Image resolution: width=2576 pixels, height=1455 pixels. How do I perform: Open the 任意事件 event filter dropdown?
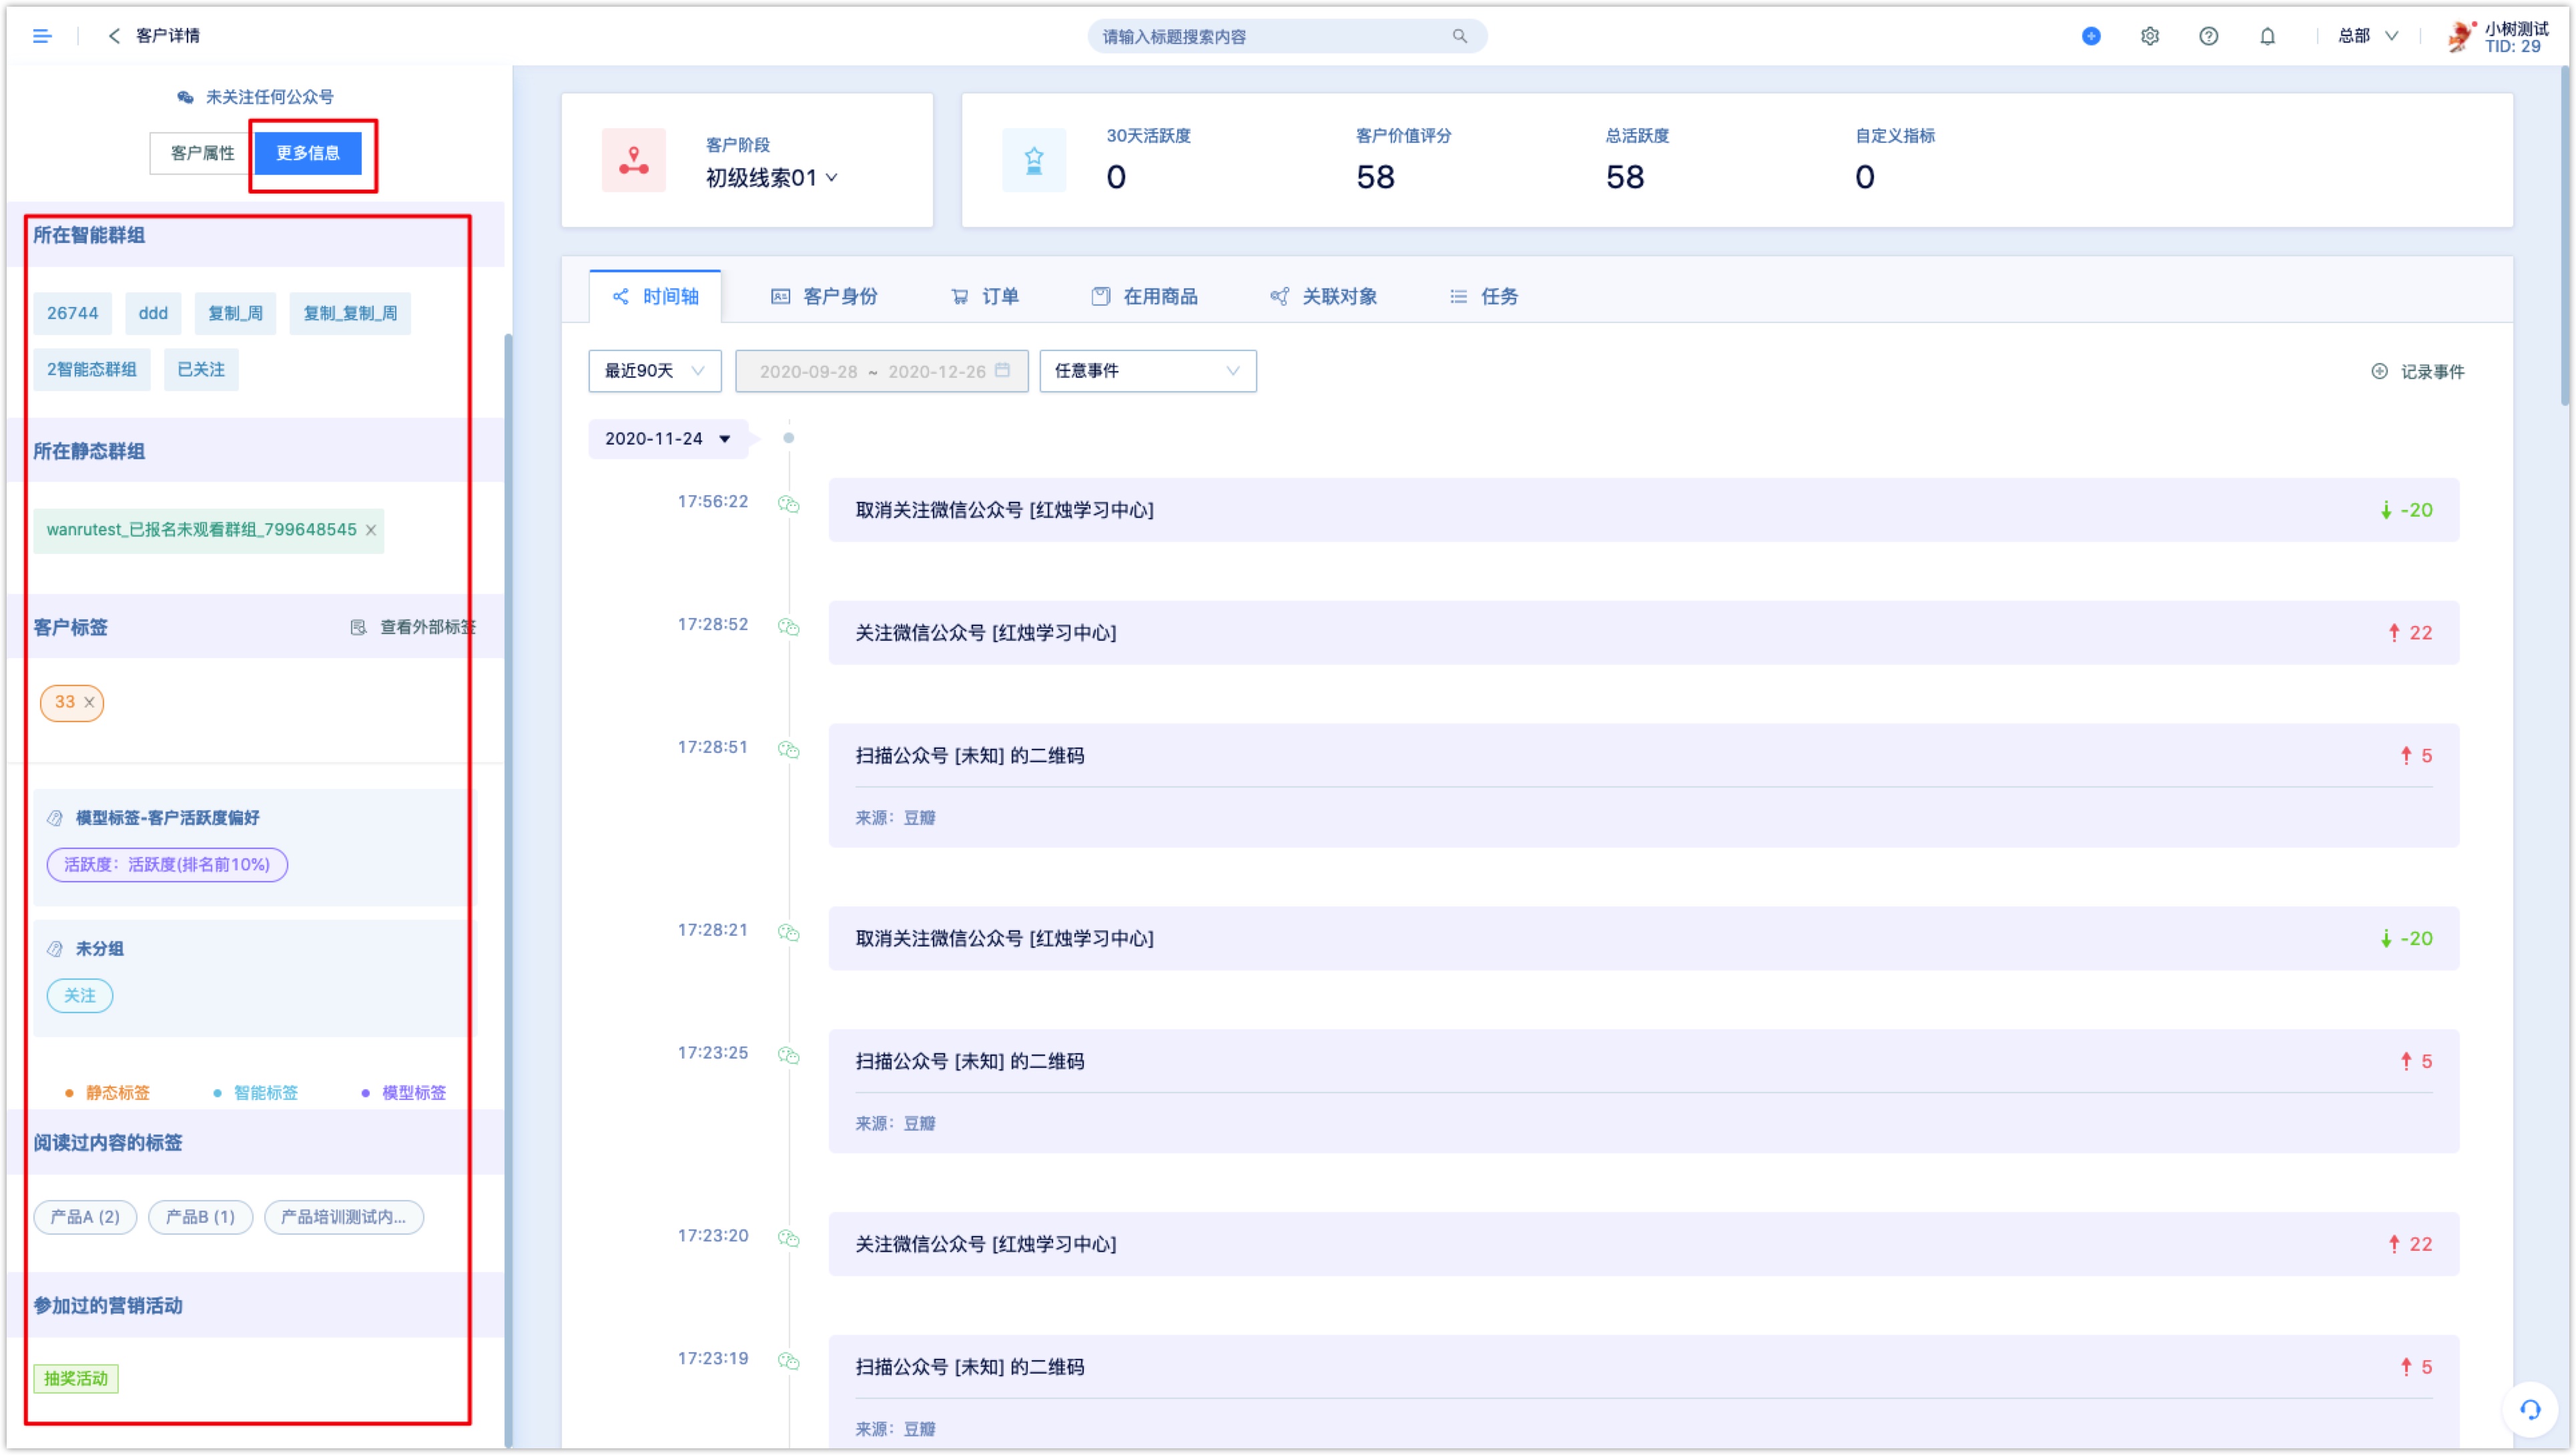coord(1148,371)
